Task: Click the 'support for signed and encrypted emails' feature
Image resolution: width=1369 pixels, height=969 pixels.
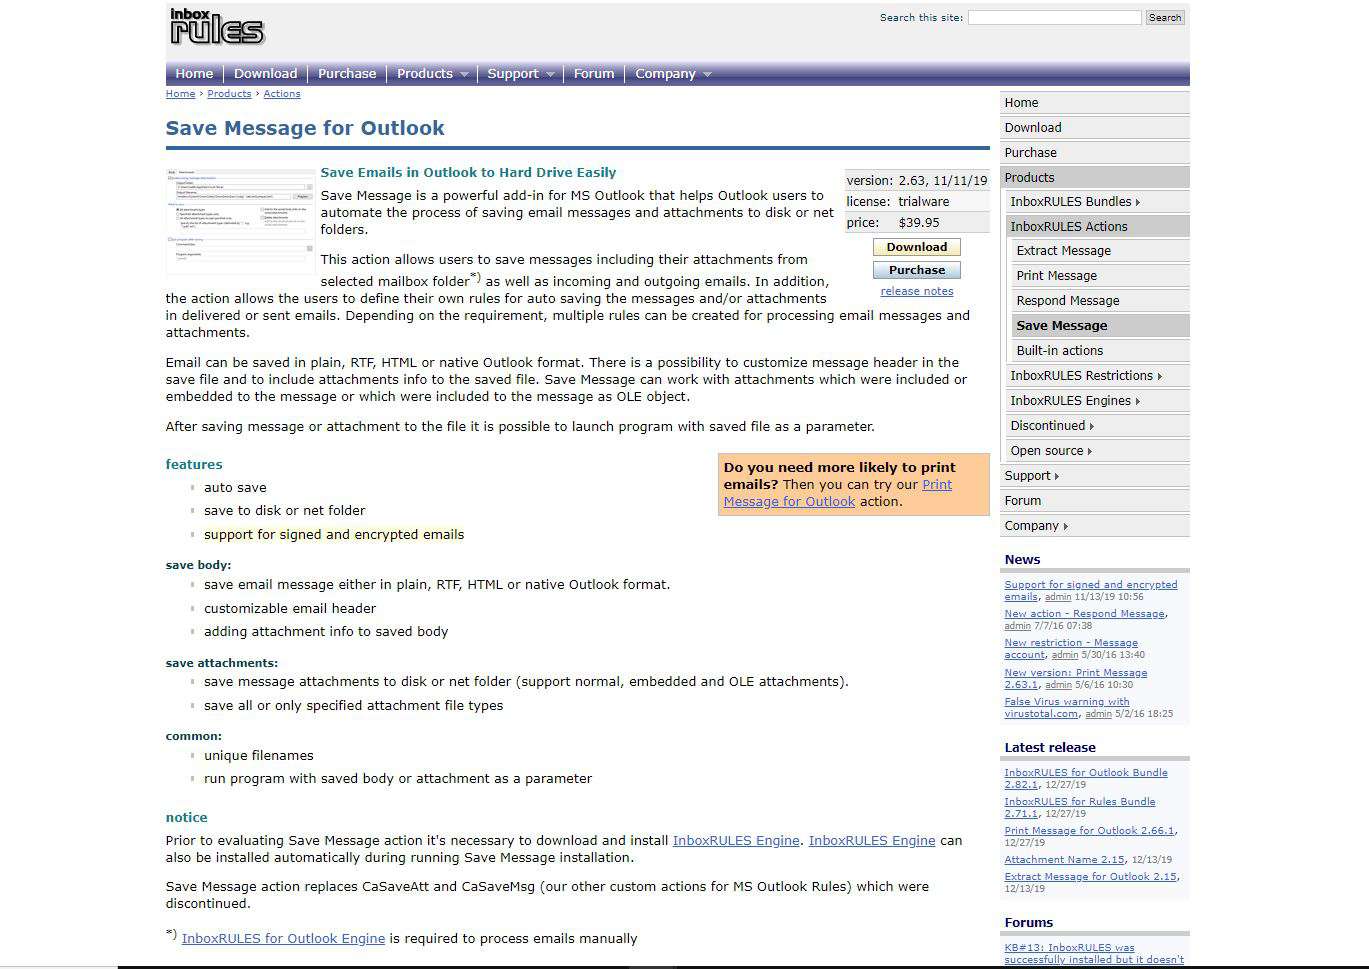Action: [x=334, y=535]
